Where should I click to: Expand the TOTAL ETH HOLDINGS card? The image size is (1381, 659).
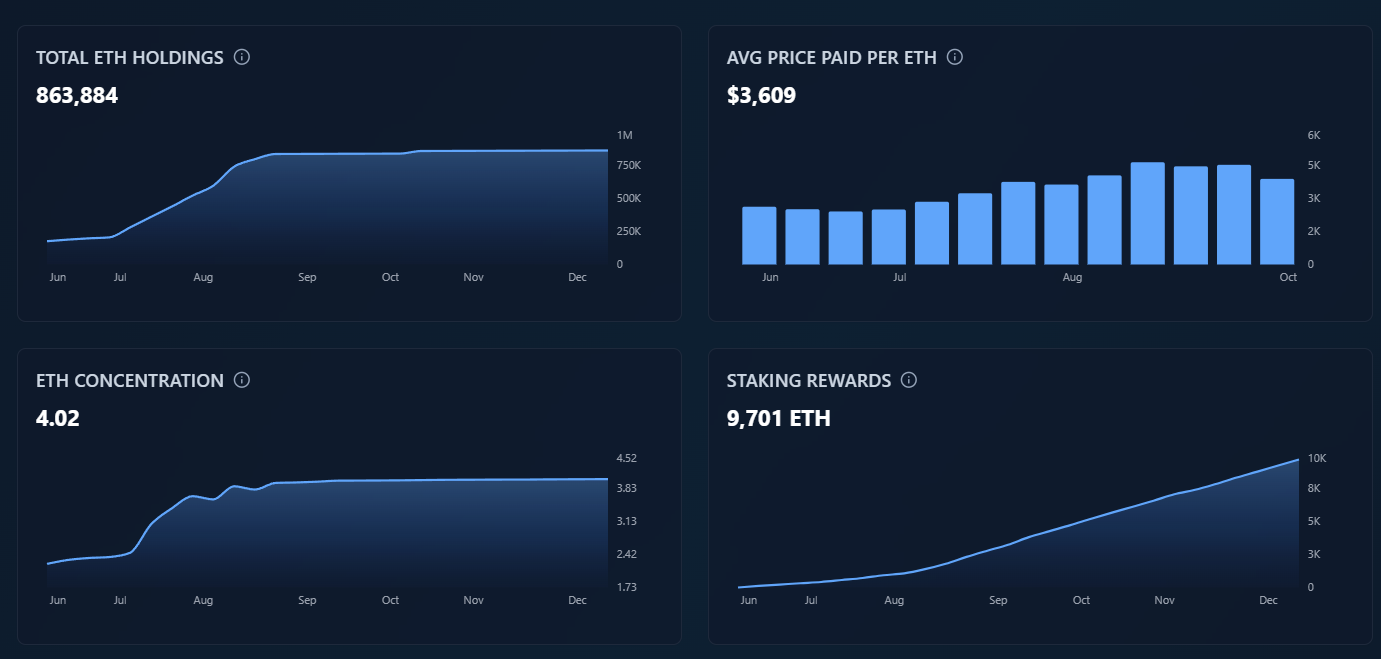click(347, 172)
